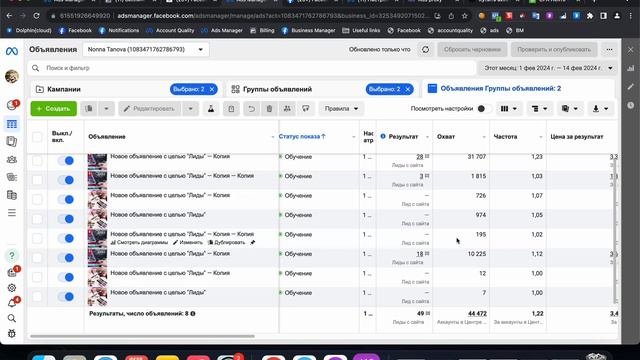Screen dimensions: 640x360
Task: Open the breakdown dropdown in toolbar
Action: [539, 109]
